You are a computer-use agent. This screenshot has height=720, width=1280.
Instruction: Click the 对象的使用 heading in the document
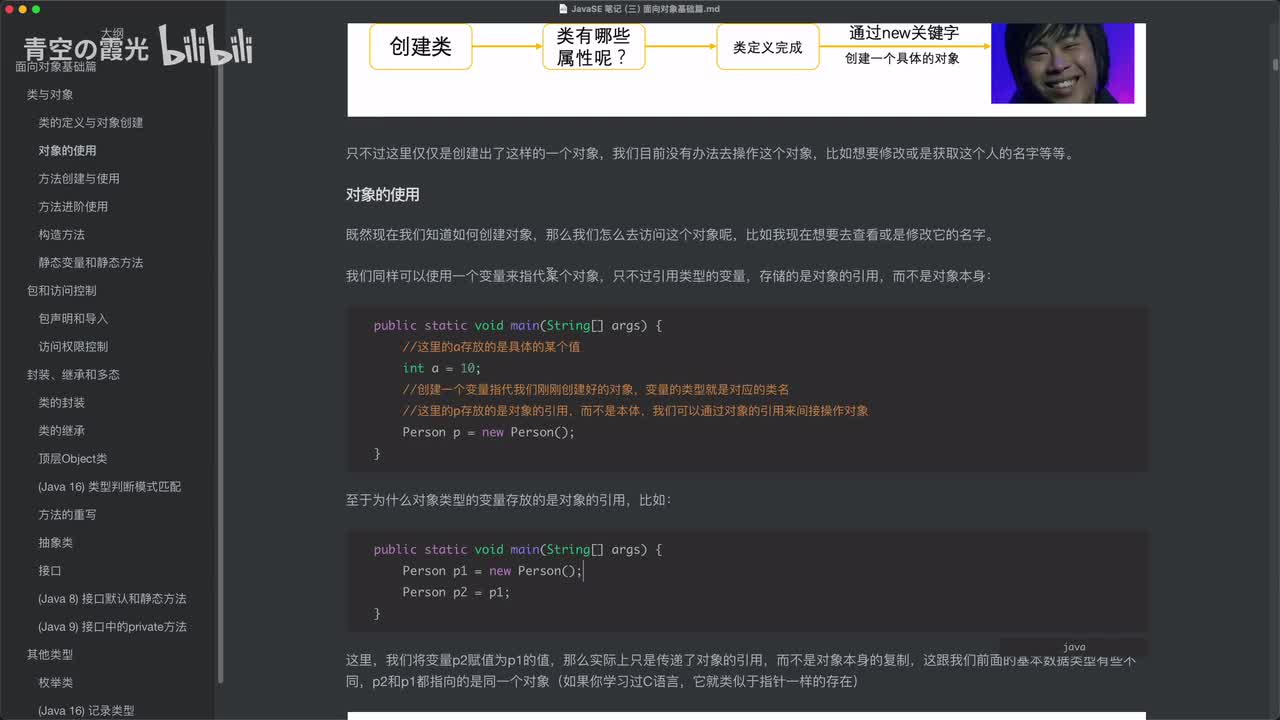(x=382, y=195)
